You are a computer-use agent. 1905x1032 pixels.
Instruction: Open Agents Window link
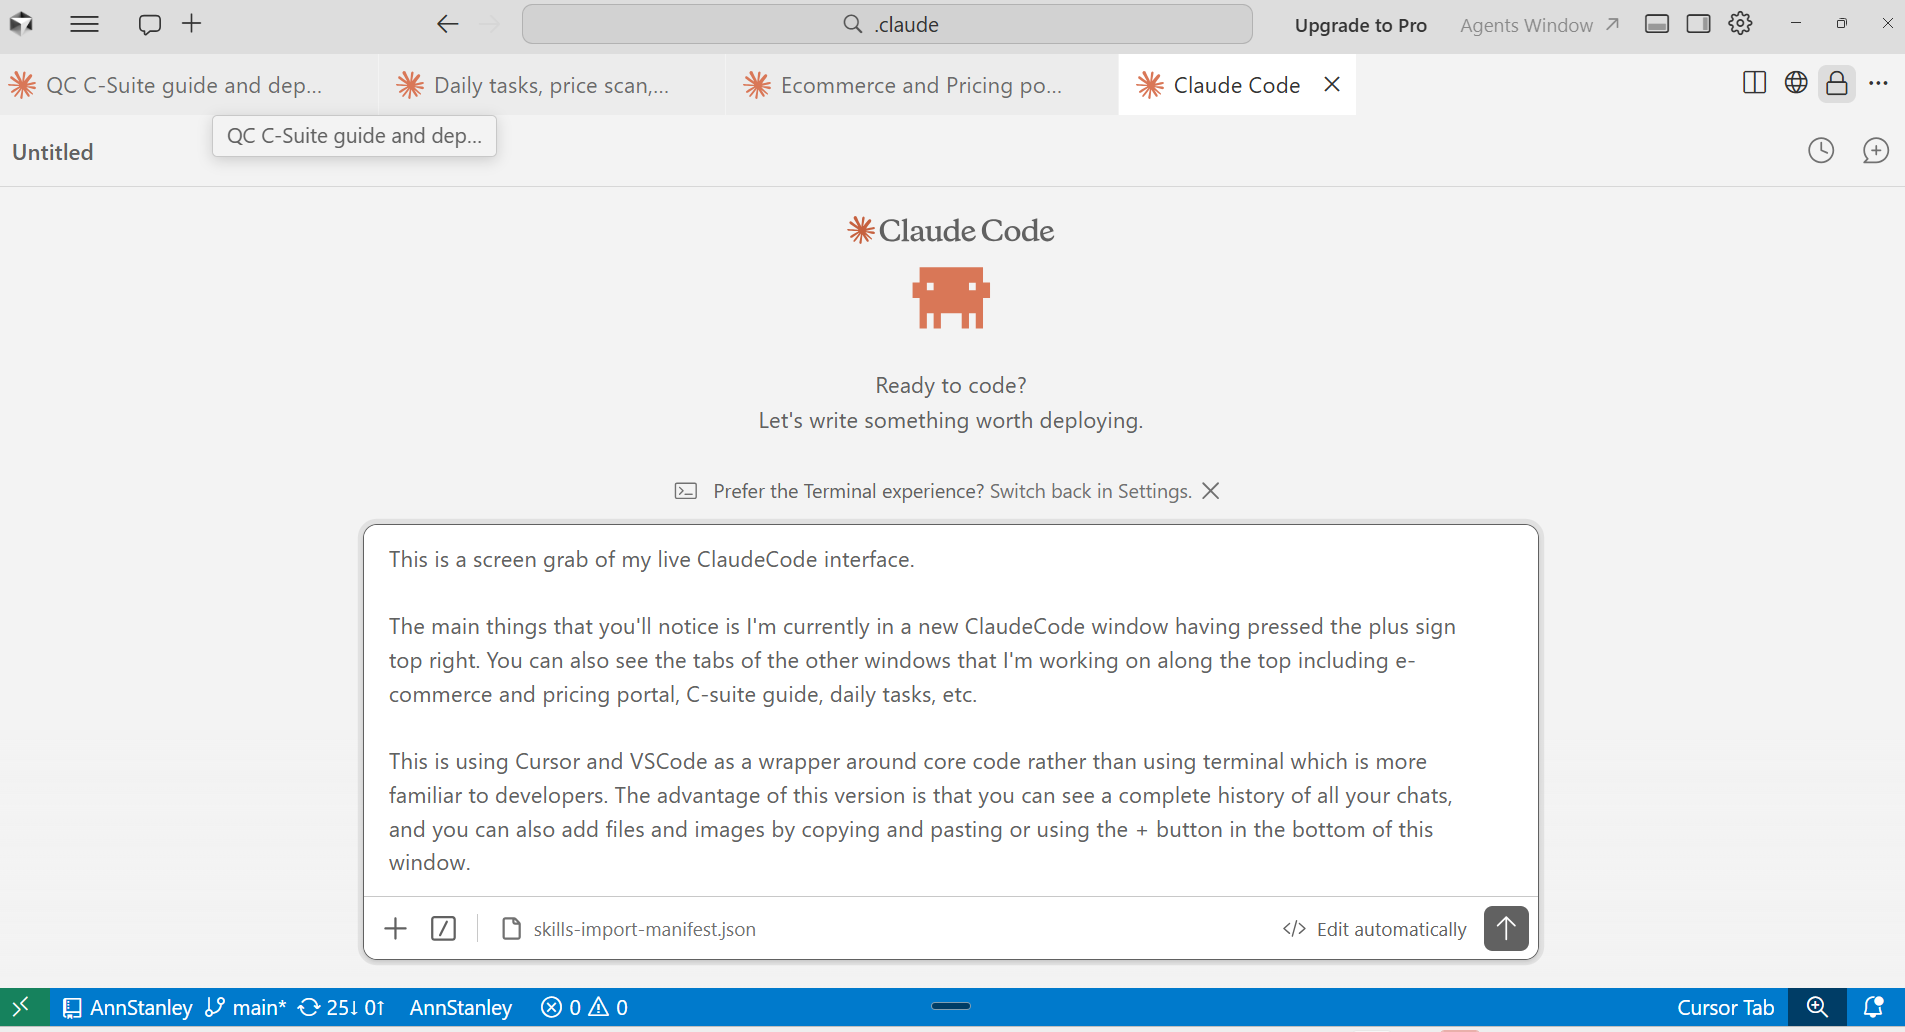pos(1539,25)
